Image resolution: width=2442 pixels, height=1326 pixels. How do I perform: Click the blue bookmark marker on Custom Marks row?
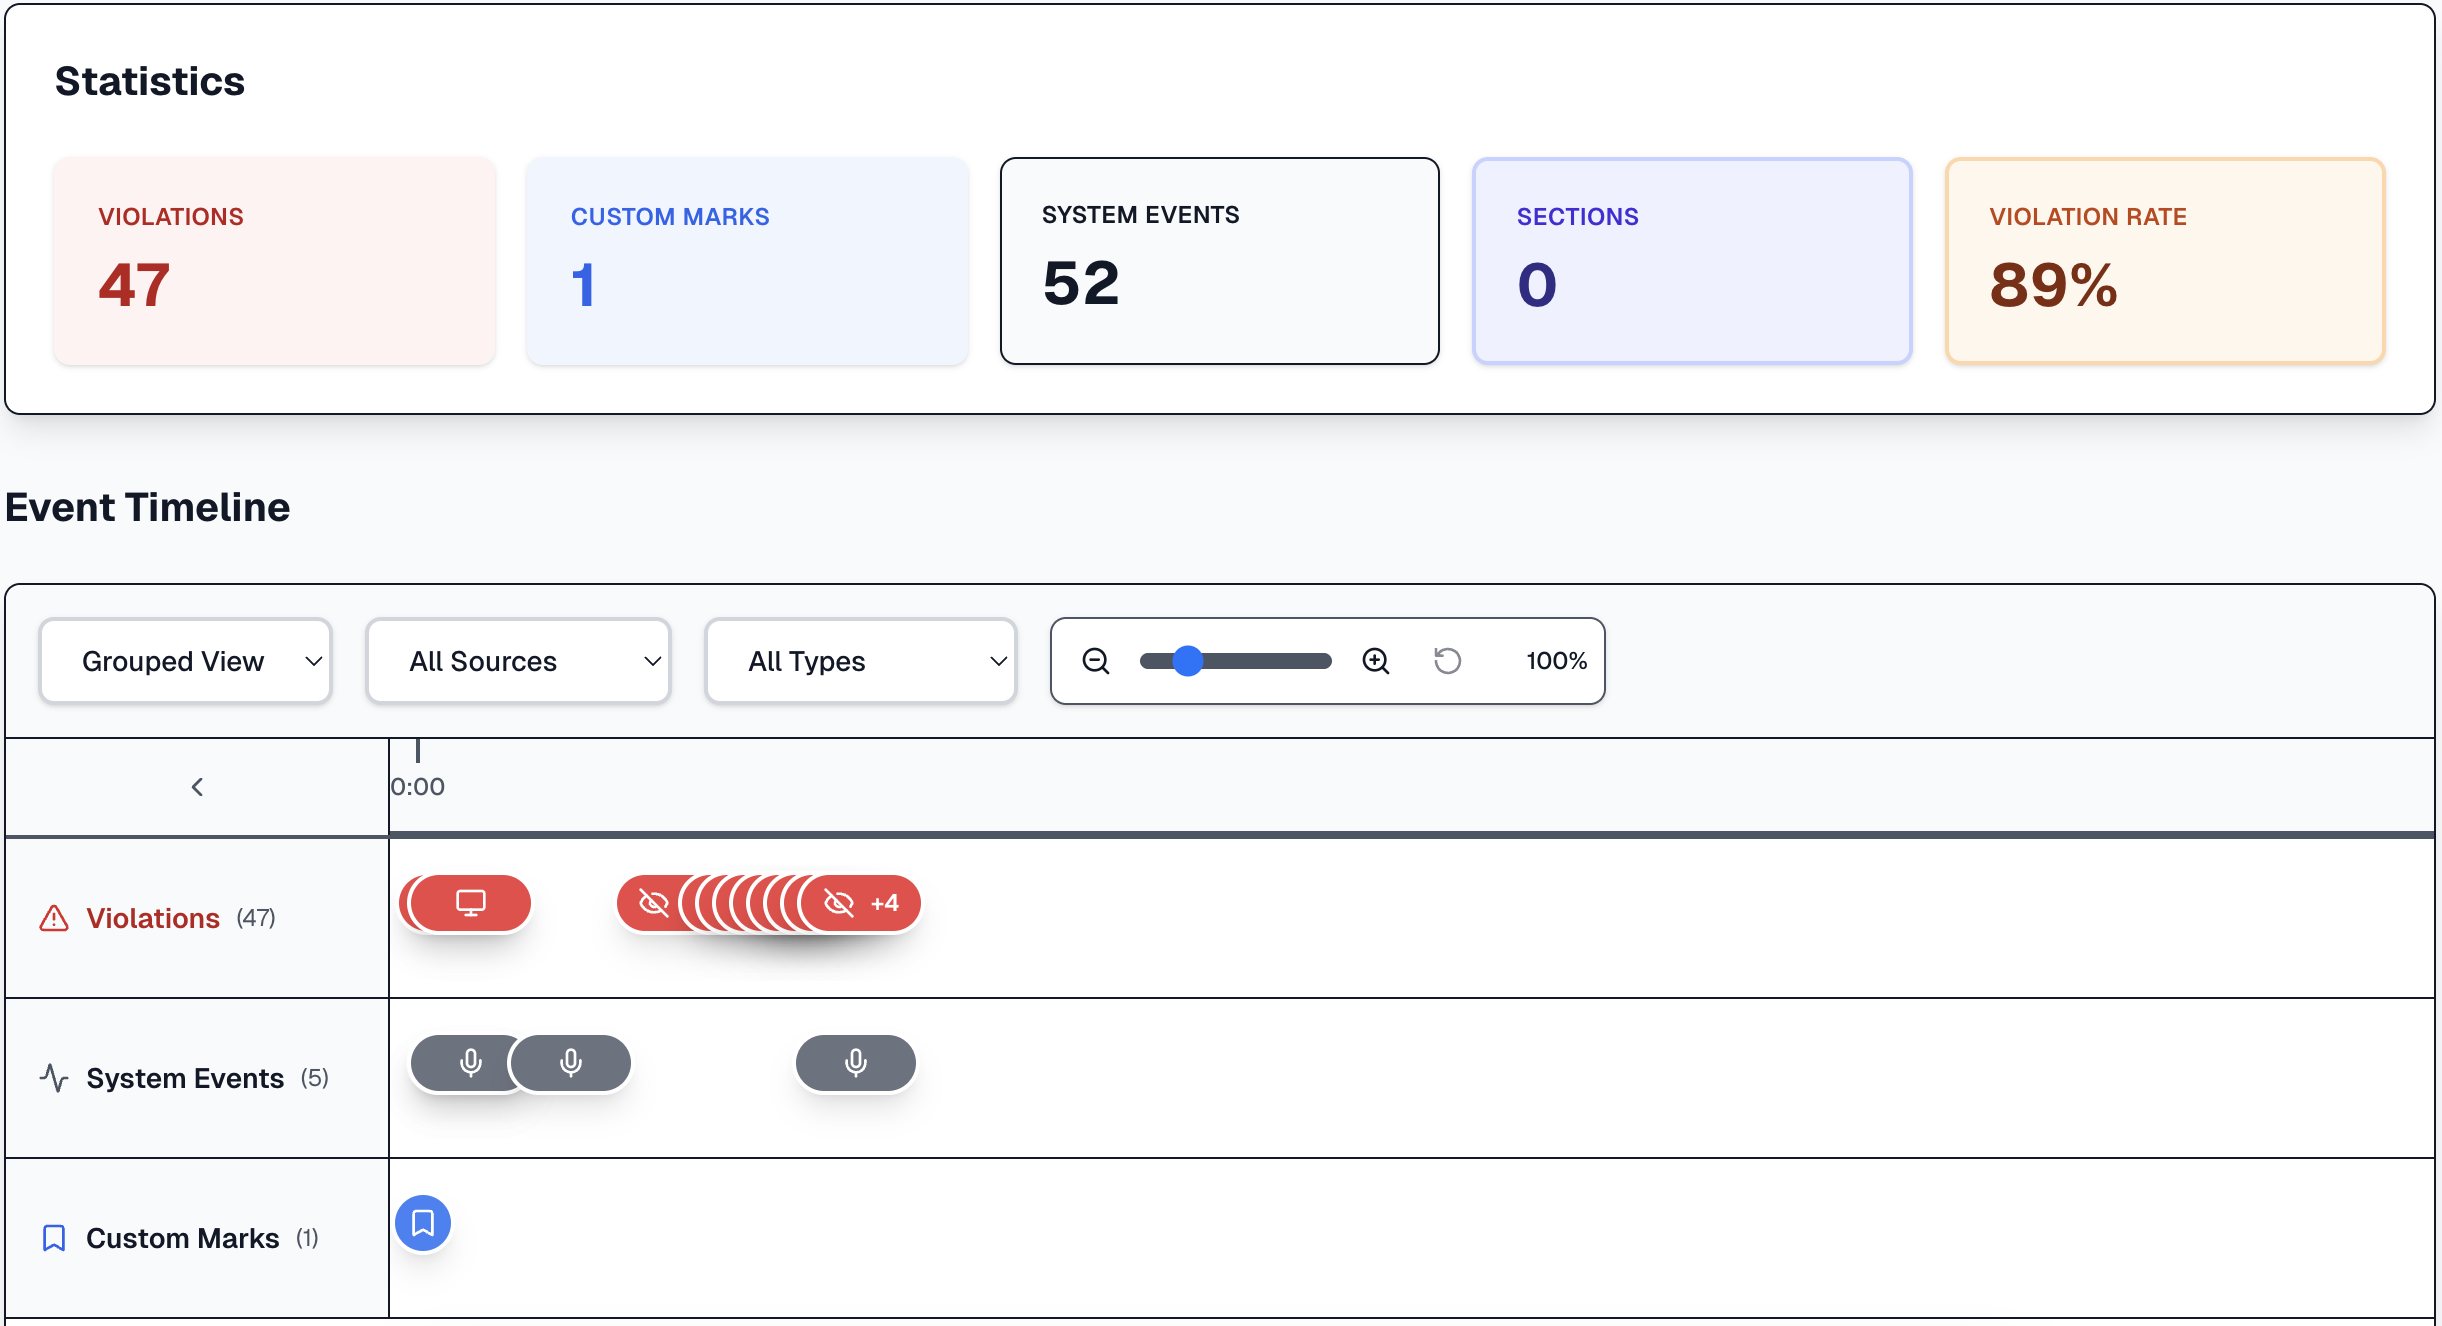[x=423, y=1222]
